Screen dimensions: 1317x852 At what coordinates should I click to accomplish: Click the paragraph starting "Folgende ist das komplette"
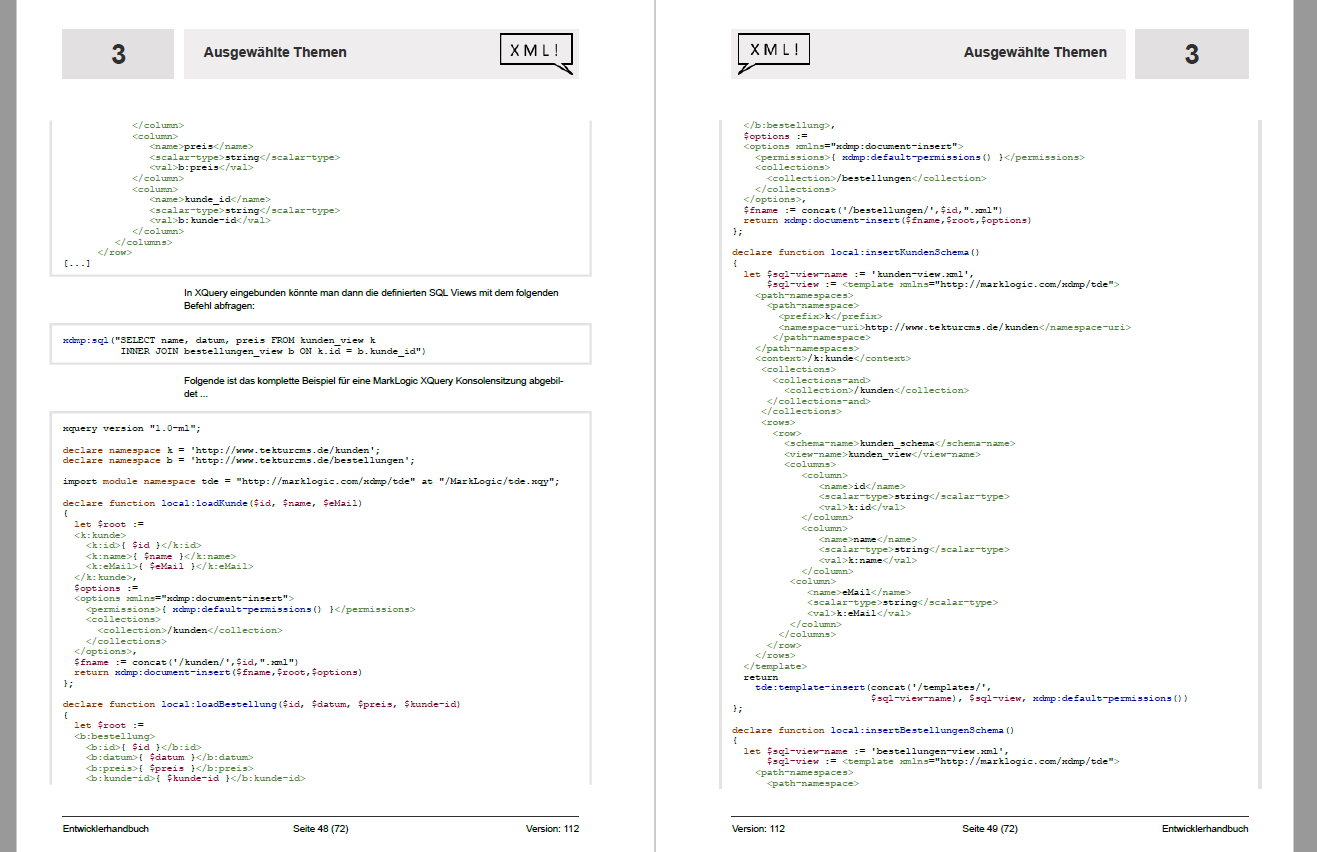(x=370, y=387)
